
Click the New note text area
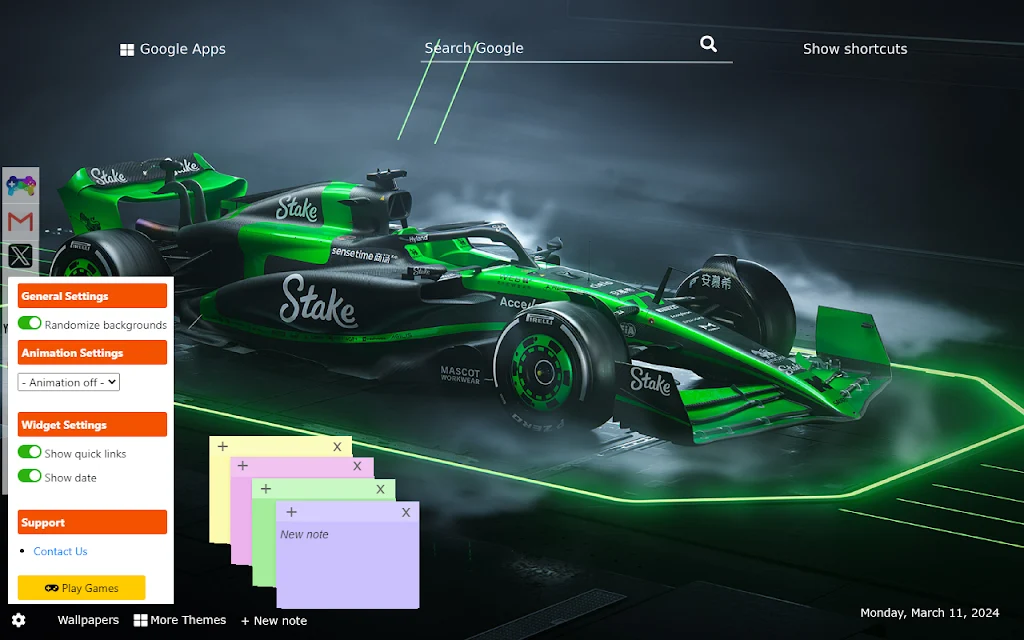tap(347, 566)
